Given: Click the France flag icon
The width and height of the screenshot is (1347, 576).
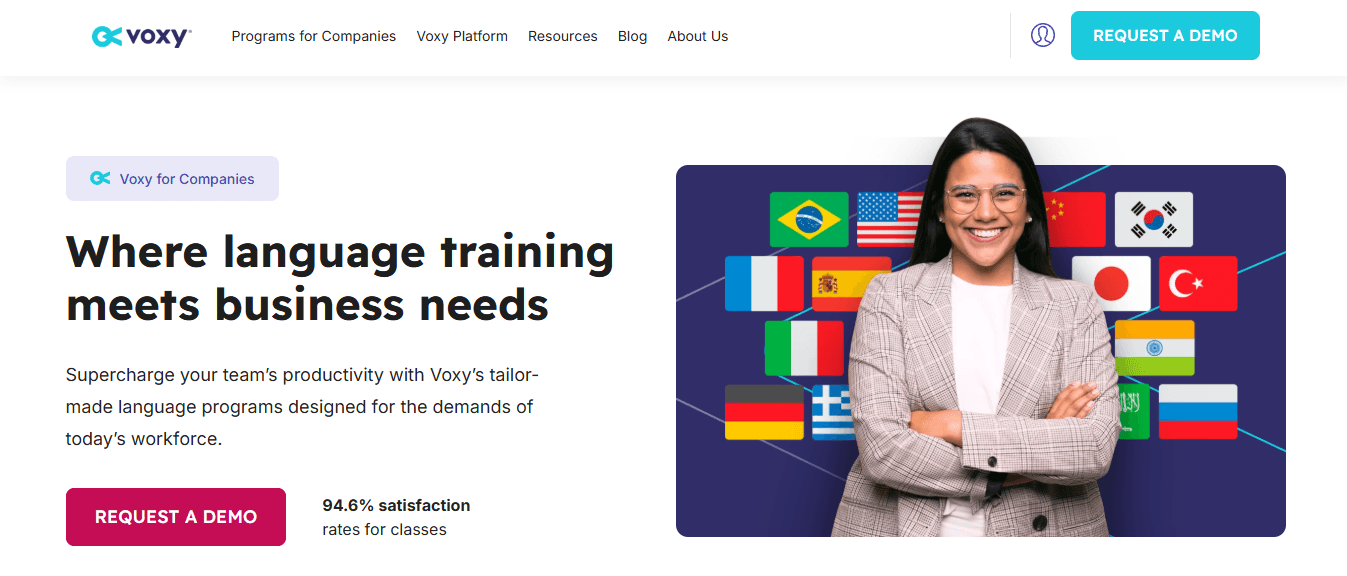Looking at the screenshot, I should coord(764,284).
